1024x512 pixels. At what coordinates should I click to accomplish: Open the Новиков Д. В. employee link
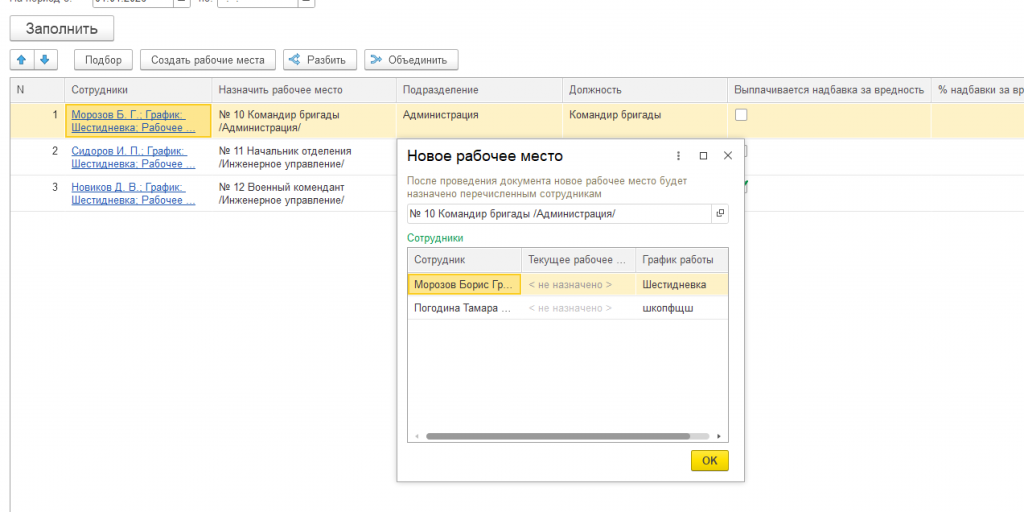[x=133, y=194]
